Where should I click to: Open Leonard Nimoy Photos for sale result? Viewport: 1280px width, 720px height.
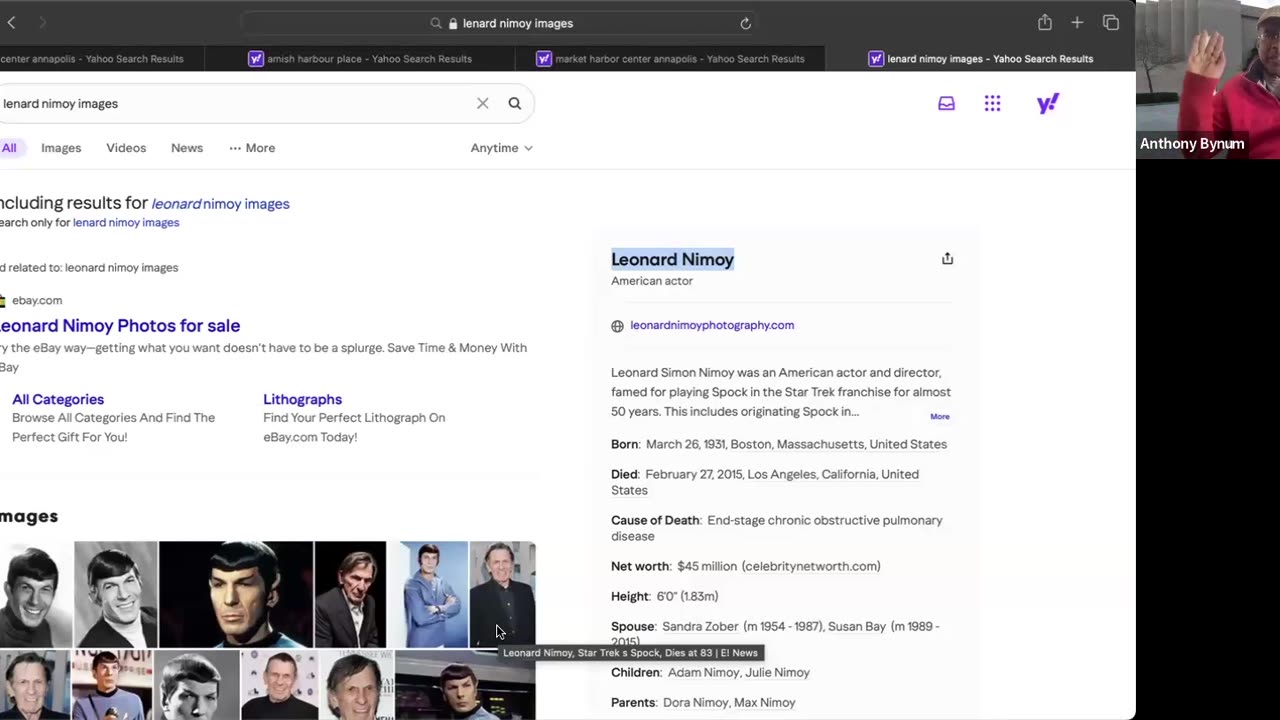120,325
